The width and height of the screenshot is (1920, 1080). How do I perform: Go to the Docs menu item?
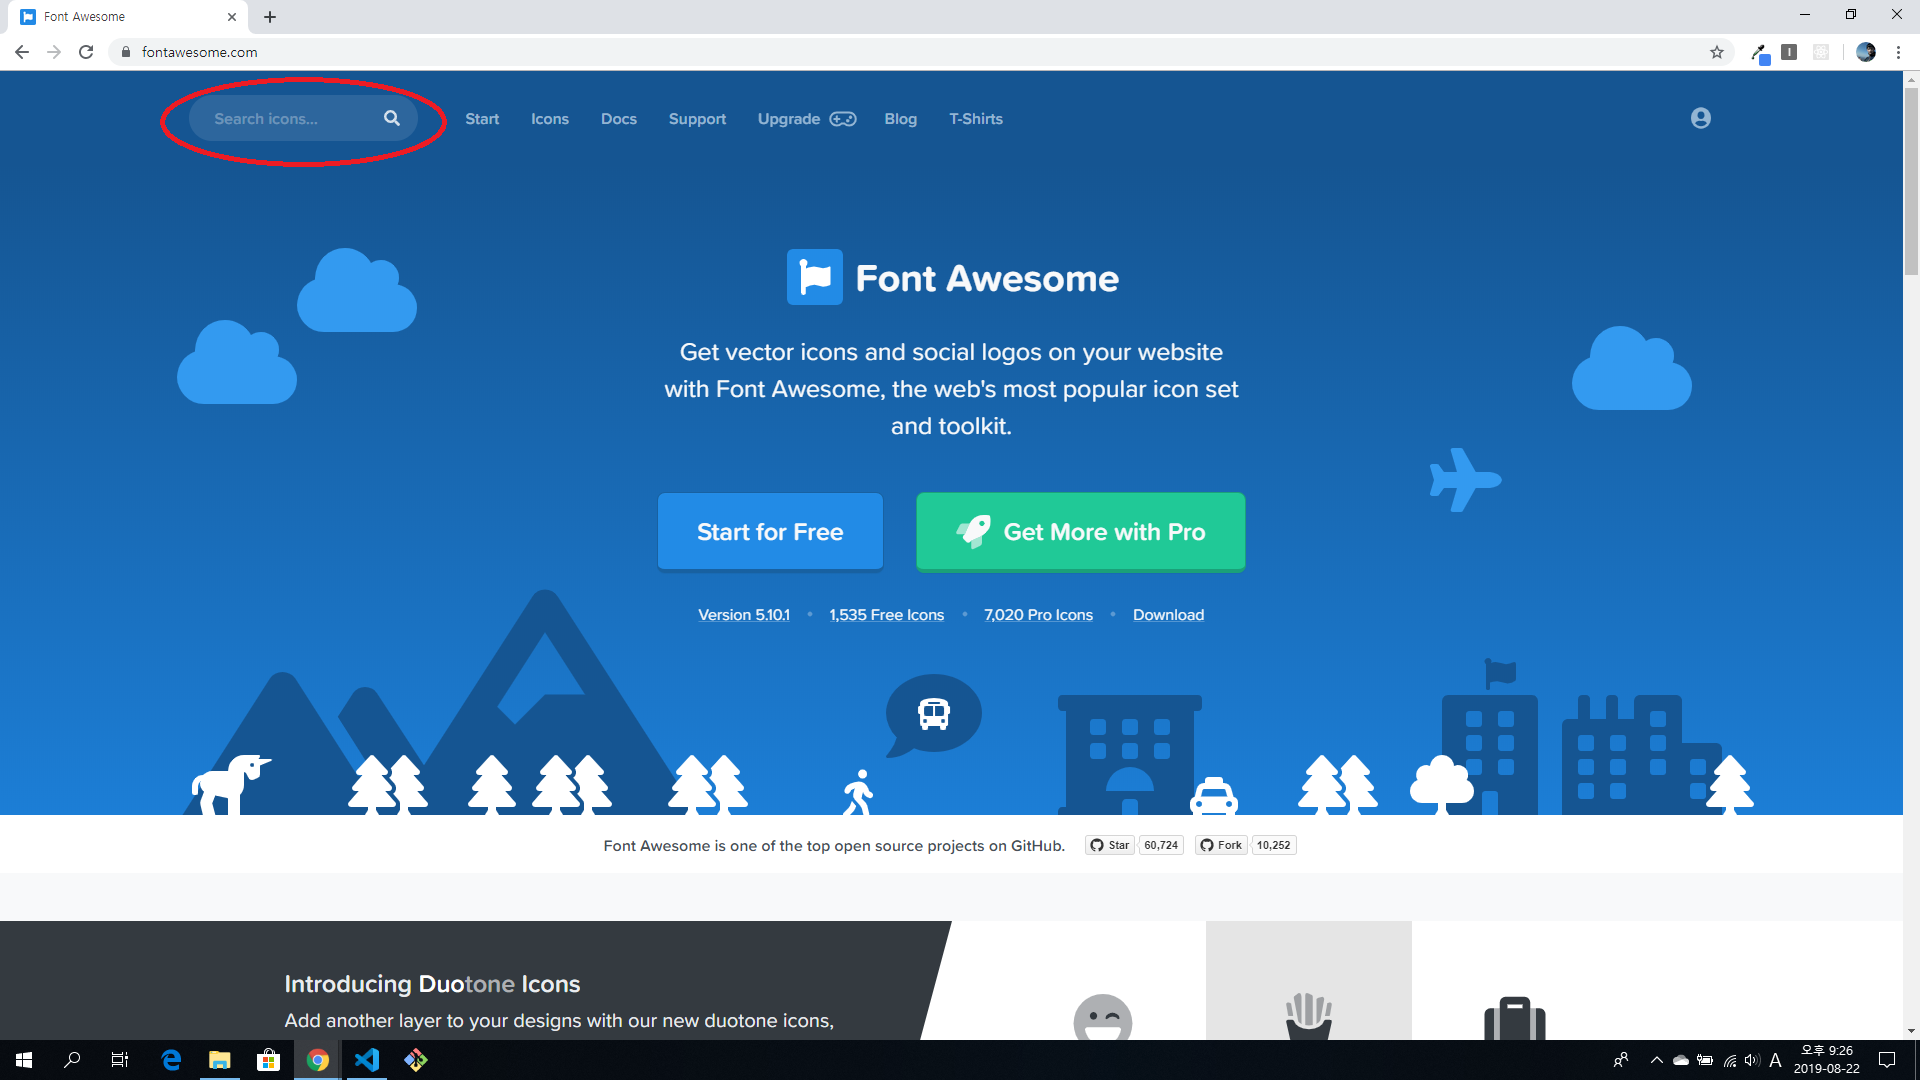(618, 119)
